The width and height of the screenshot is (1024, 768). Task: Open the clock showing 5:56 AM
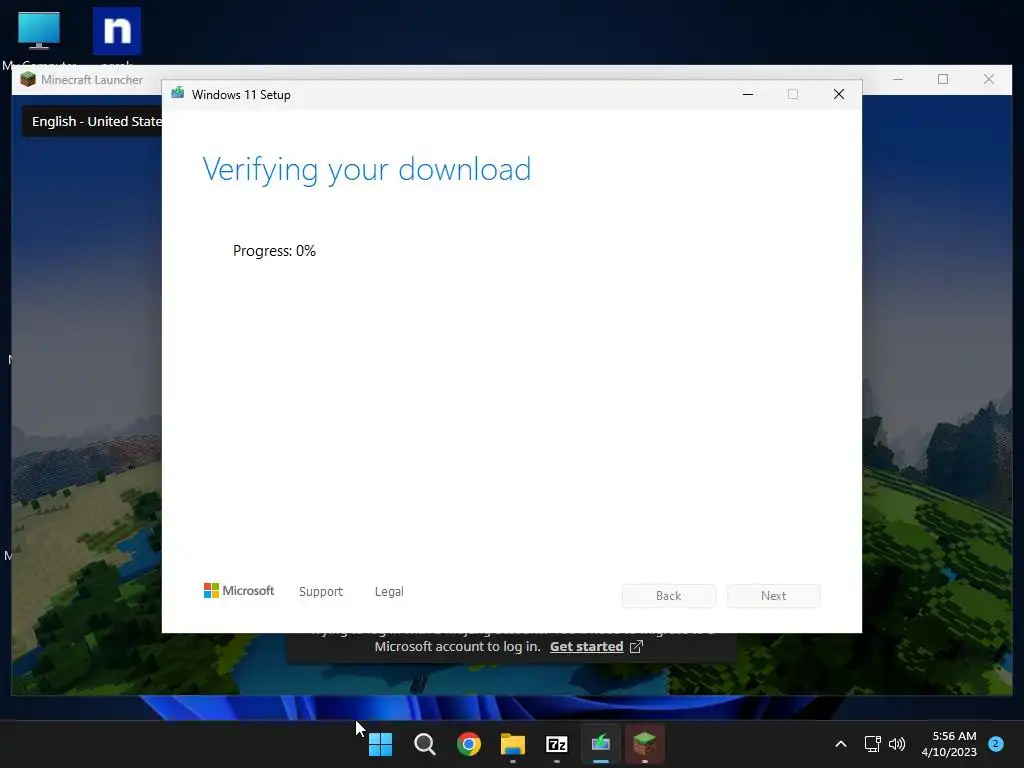[x=949, y=744]
